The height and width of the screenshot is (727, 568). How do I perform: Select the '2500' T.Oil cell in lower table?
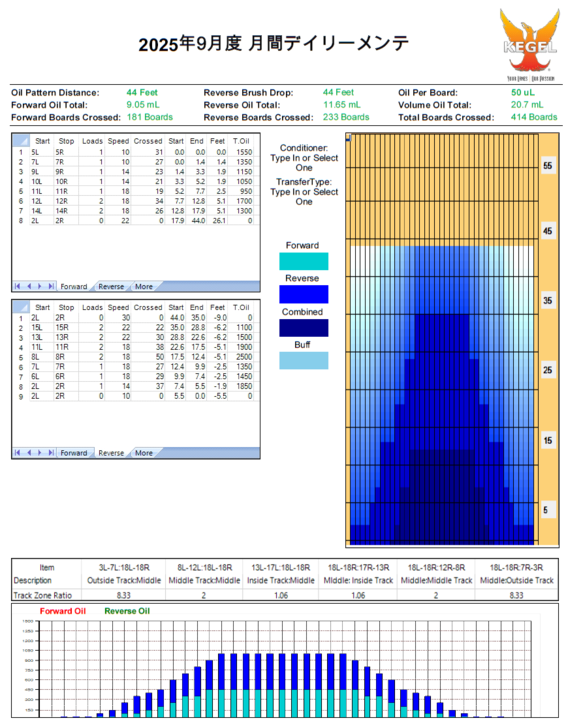point(242,357)
